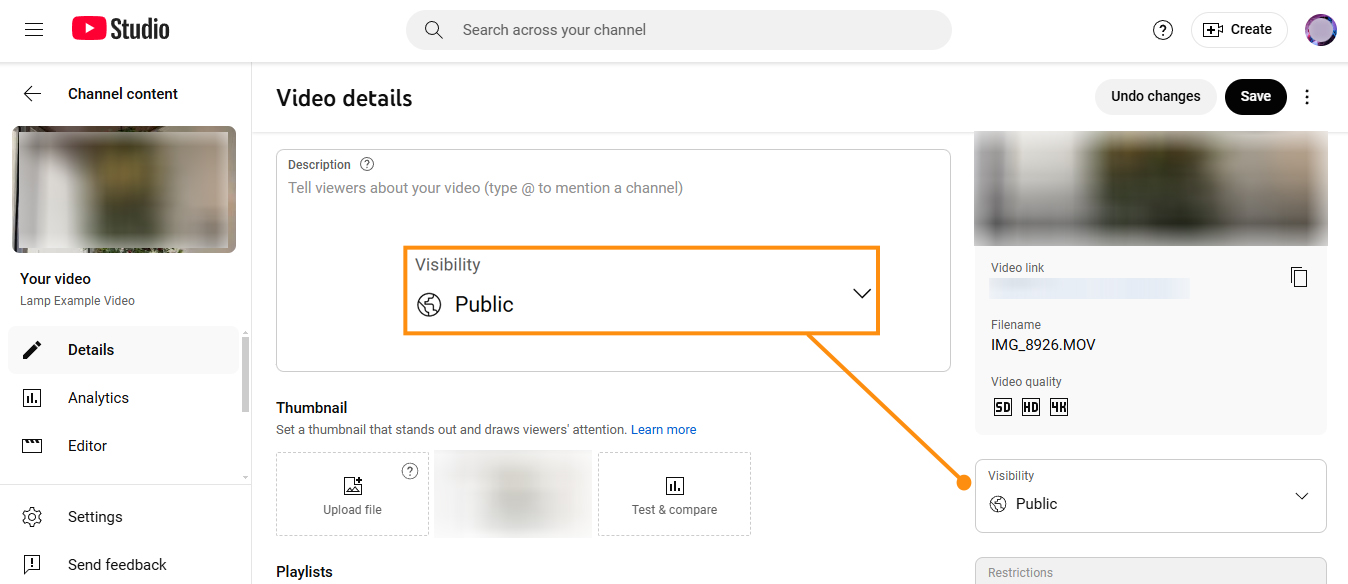Image resolution: width=1348 pixels, height=584 pixels.
Task: Open Settings from the sidebar
Action: coord(95,517)
